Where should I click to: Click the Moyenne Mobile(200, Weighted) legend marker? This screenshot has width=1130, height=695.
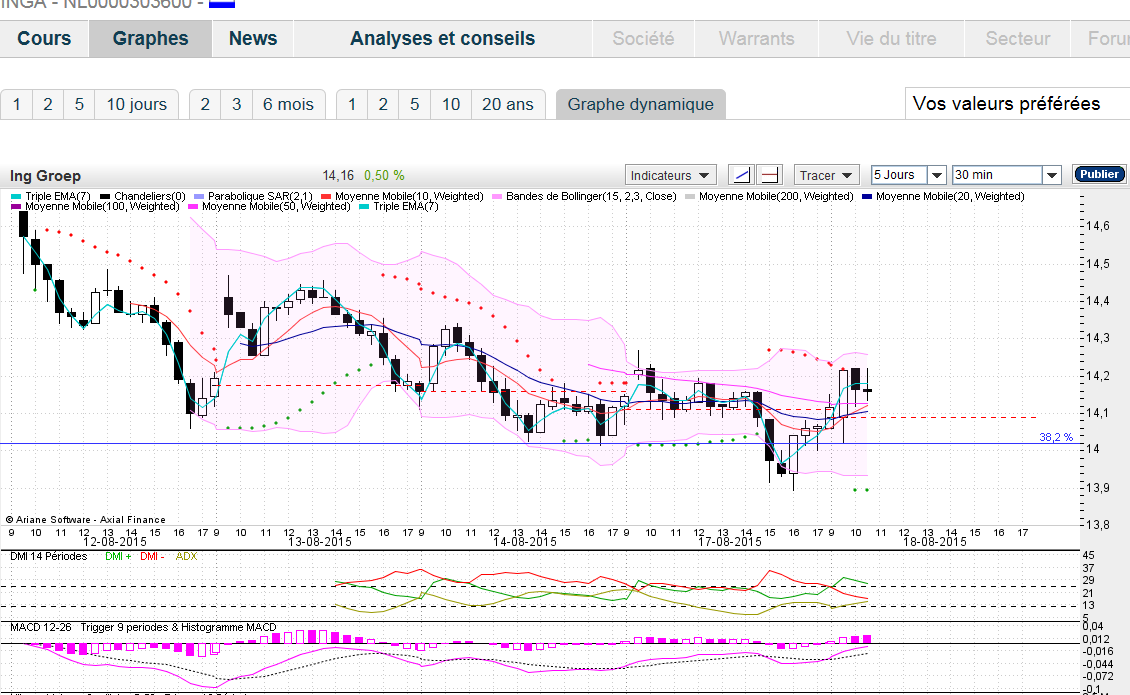[689, 196]
